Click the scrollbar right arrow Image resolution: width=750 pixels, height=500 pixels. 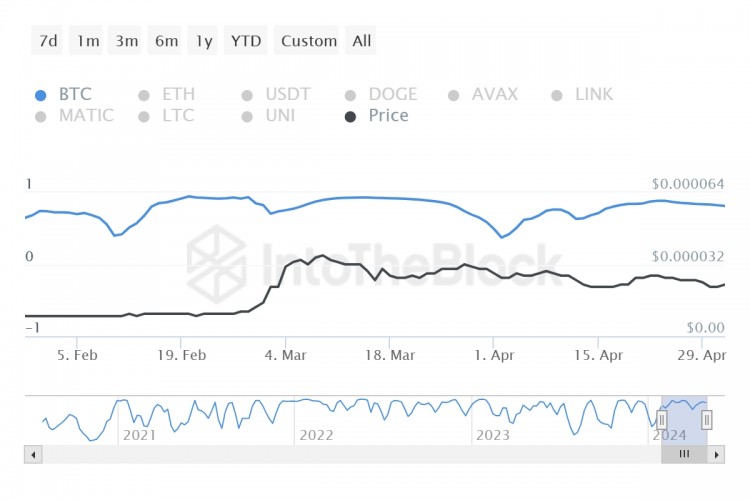coord(716,455)
